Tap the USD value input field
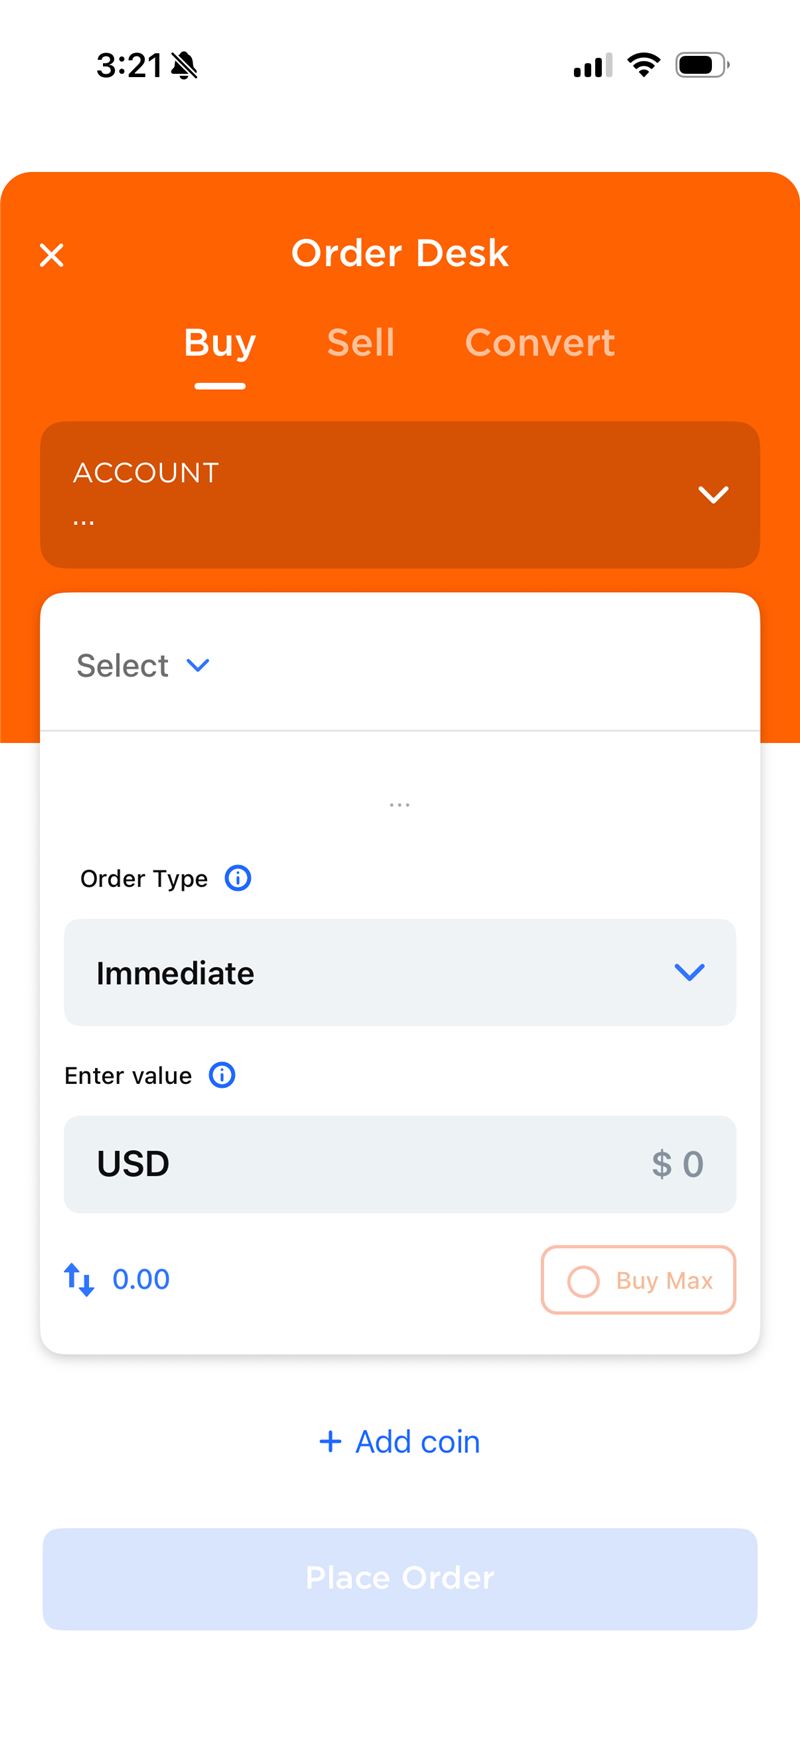Viewport: 800px width, 1739px height. click(400, 1164)
